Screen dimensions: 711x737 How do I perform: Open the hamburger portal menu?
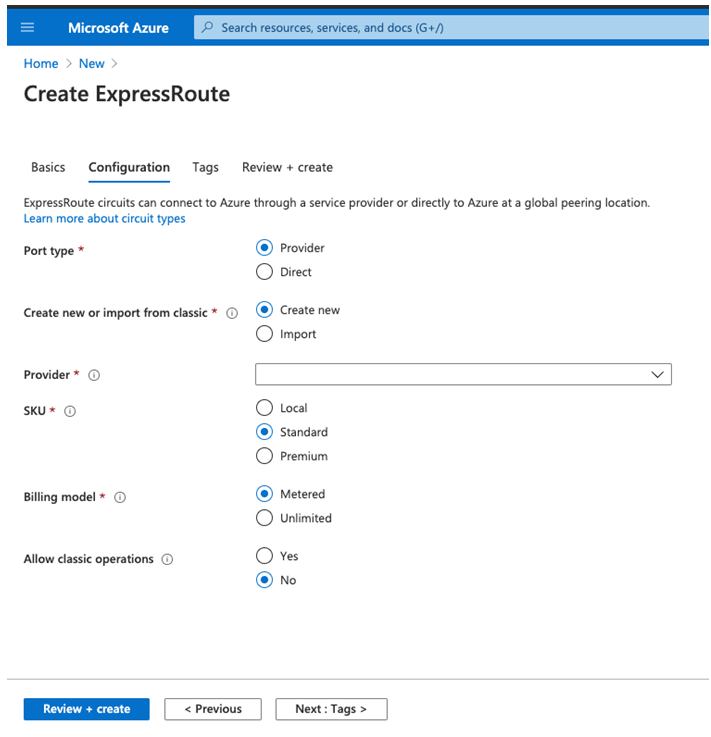(x=27, y=27)
